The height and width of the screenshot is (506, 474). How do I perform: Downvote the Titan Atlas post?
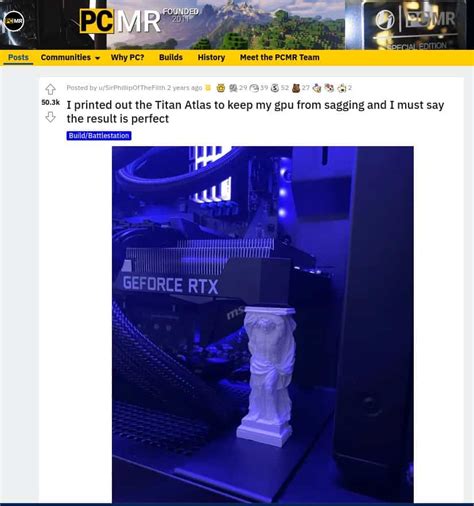pyautogui.click(x=50, y=117)
